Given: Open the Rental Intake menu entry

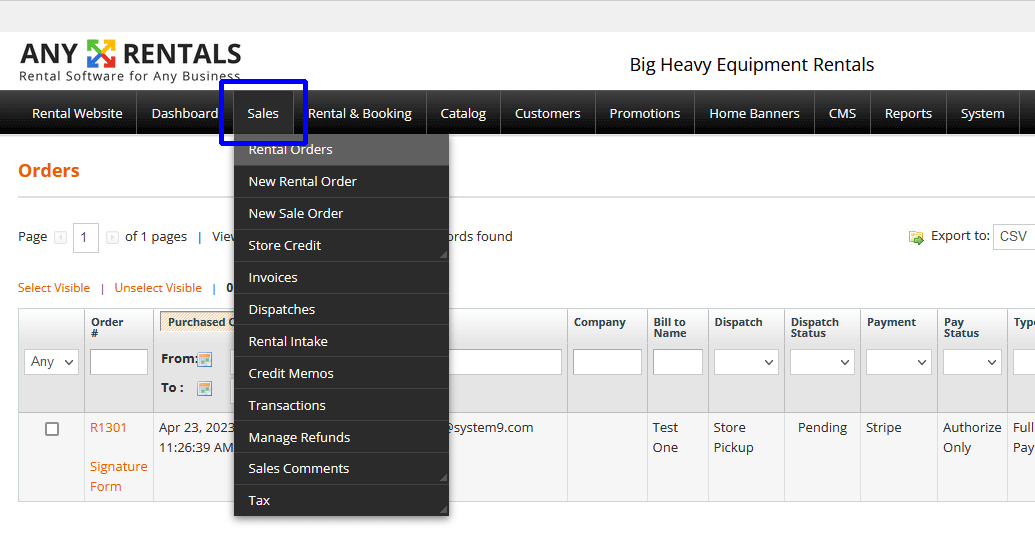Looking at the screenshot, I should (288, 342).
